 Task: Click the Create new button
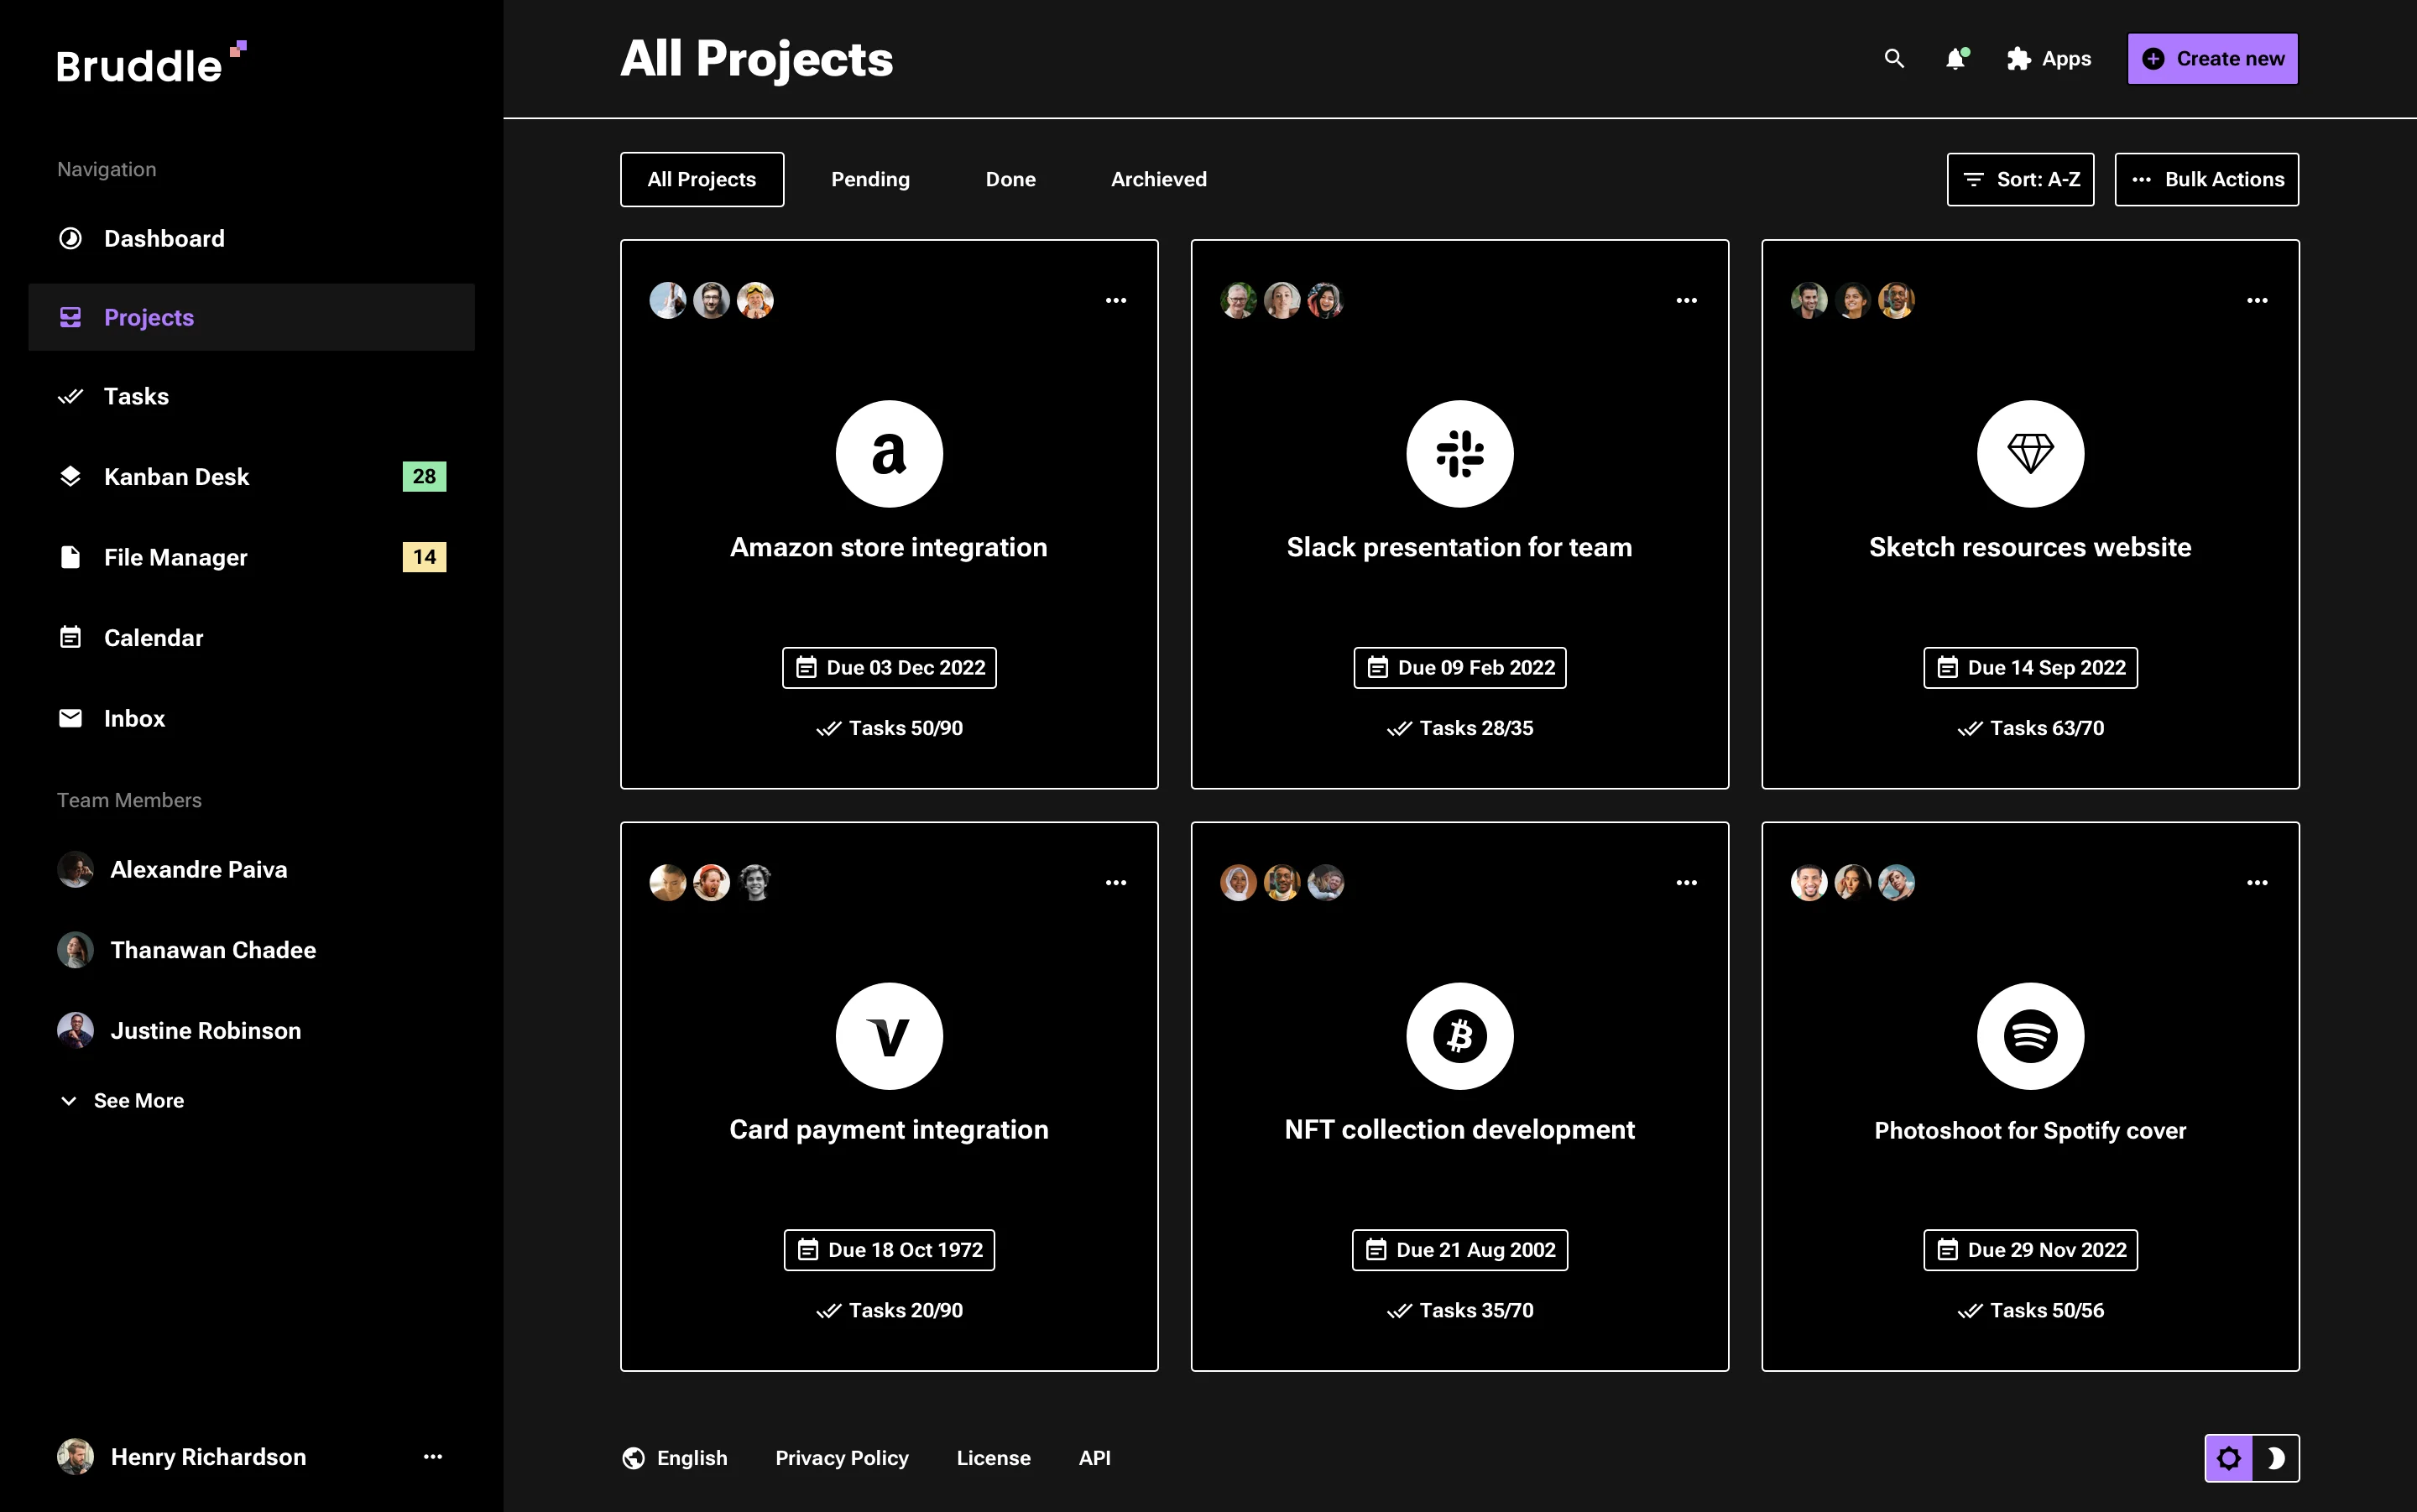coord(2211,58)
